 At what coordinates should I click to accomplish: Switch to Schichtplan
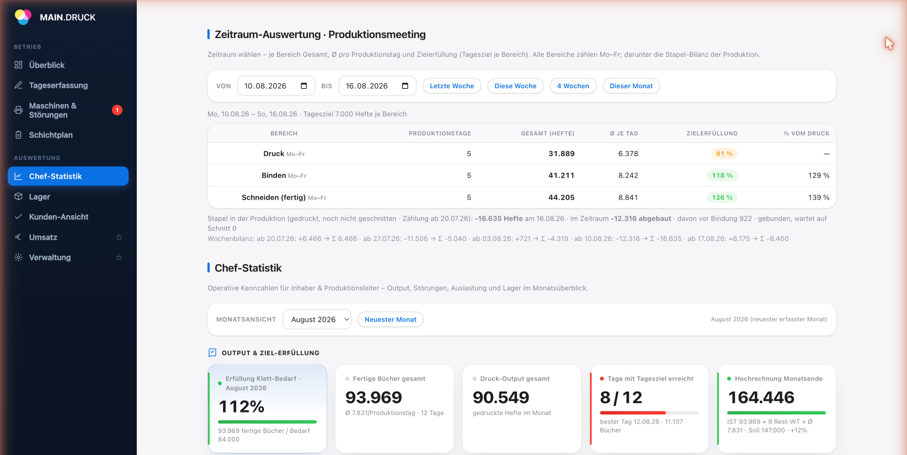click(68, 135)
